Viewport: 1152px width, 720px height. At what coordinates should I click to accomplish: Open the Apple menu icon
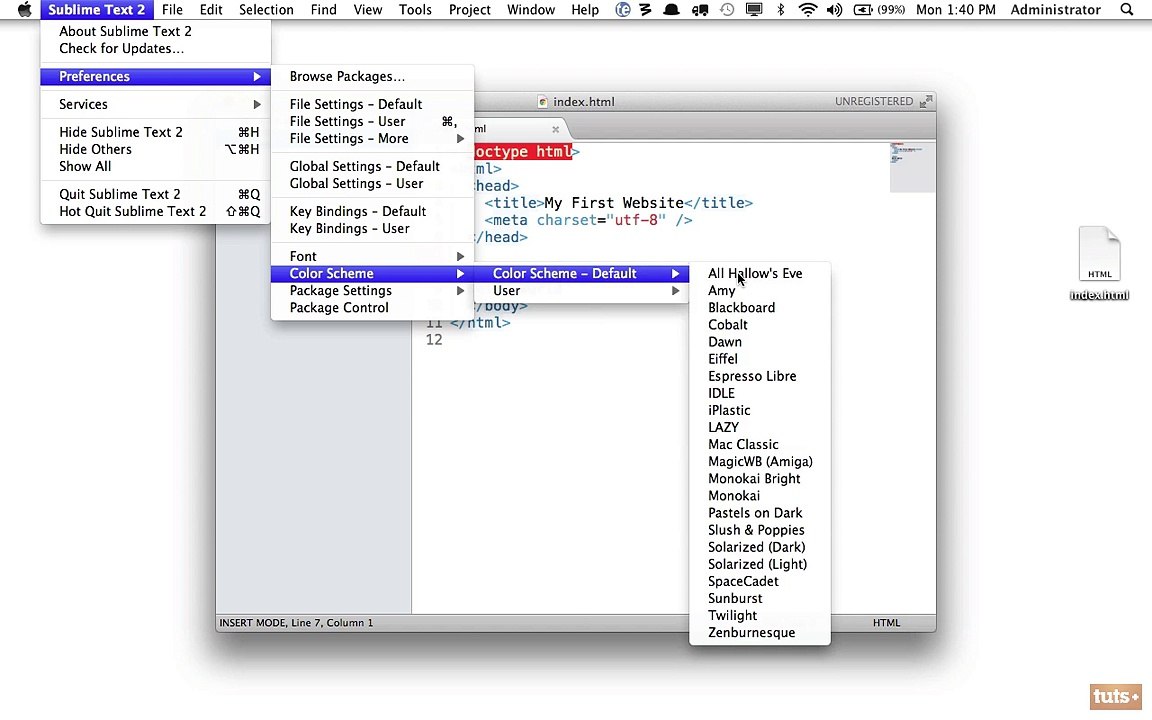(x=24, y=10)
